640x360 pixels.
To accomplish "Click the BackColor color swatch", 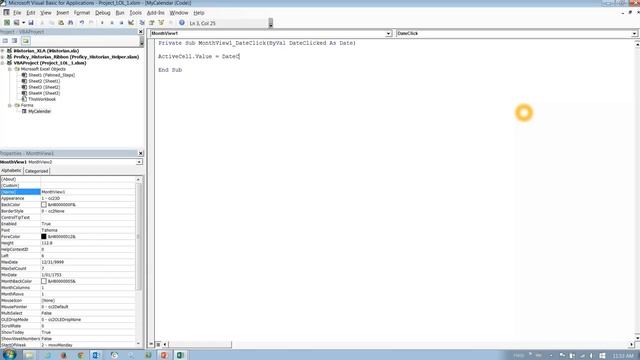I will point(44,204).
